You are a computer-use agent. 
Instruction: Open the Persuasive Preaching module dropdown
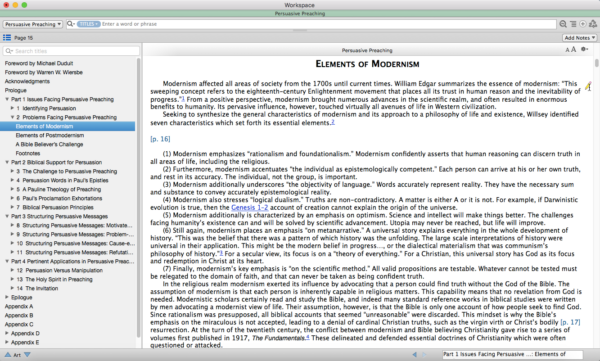pos(33,24)
